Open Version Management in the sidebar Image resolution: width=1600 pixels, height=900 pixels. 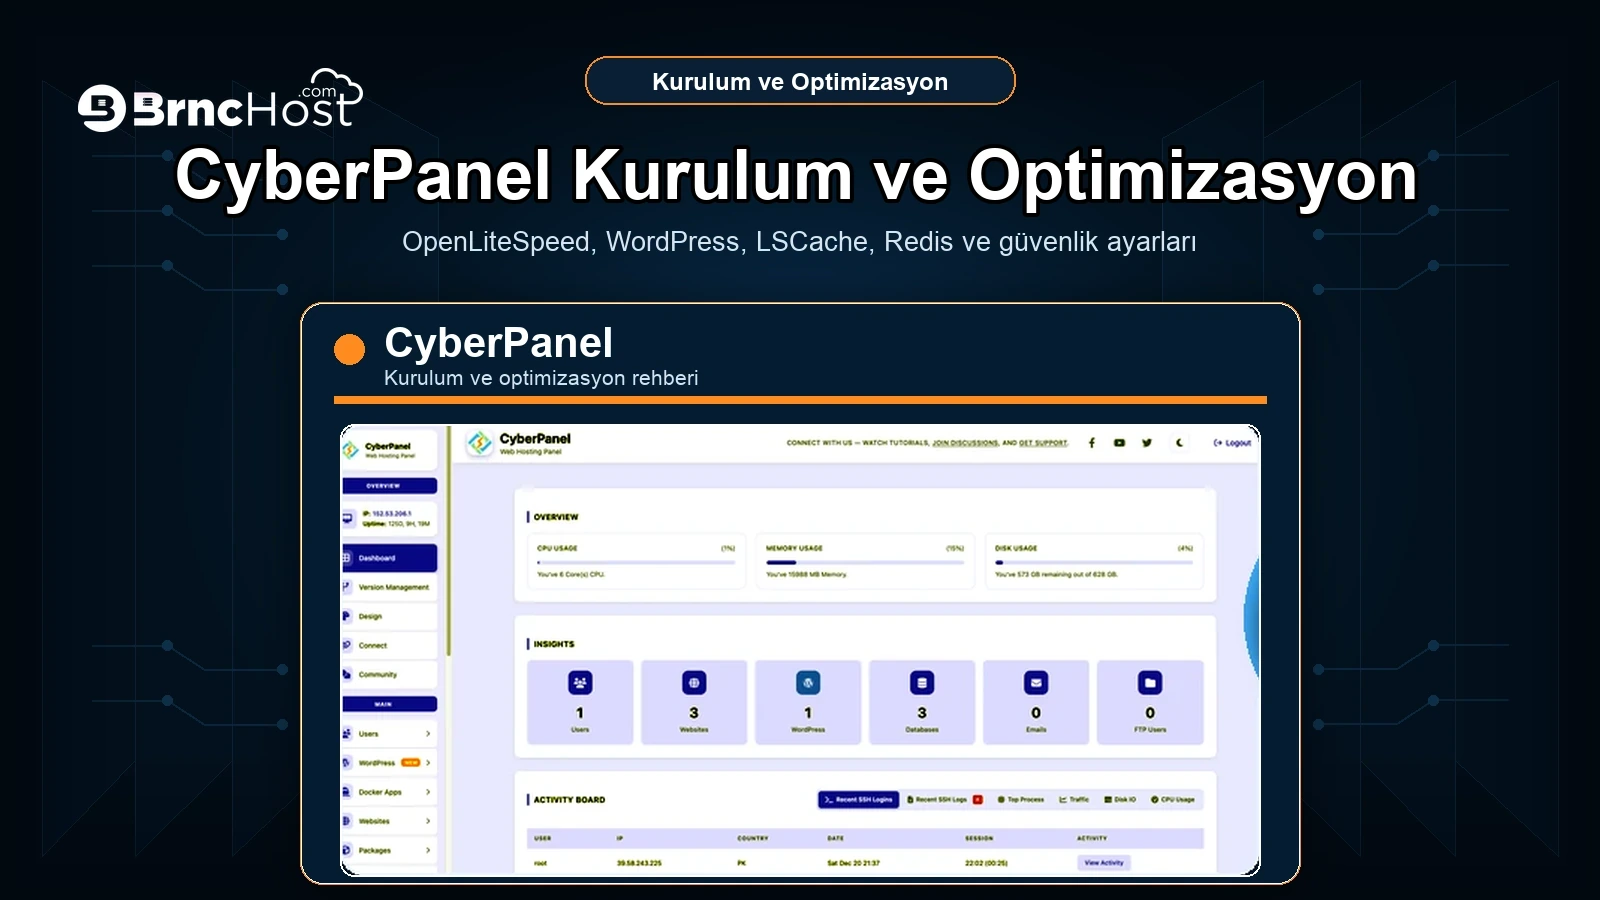click(390, 587)
